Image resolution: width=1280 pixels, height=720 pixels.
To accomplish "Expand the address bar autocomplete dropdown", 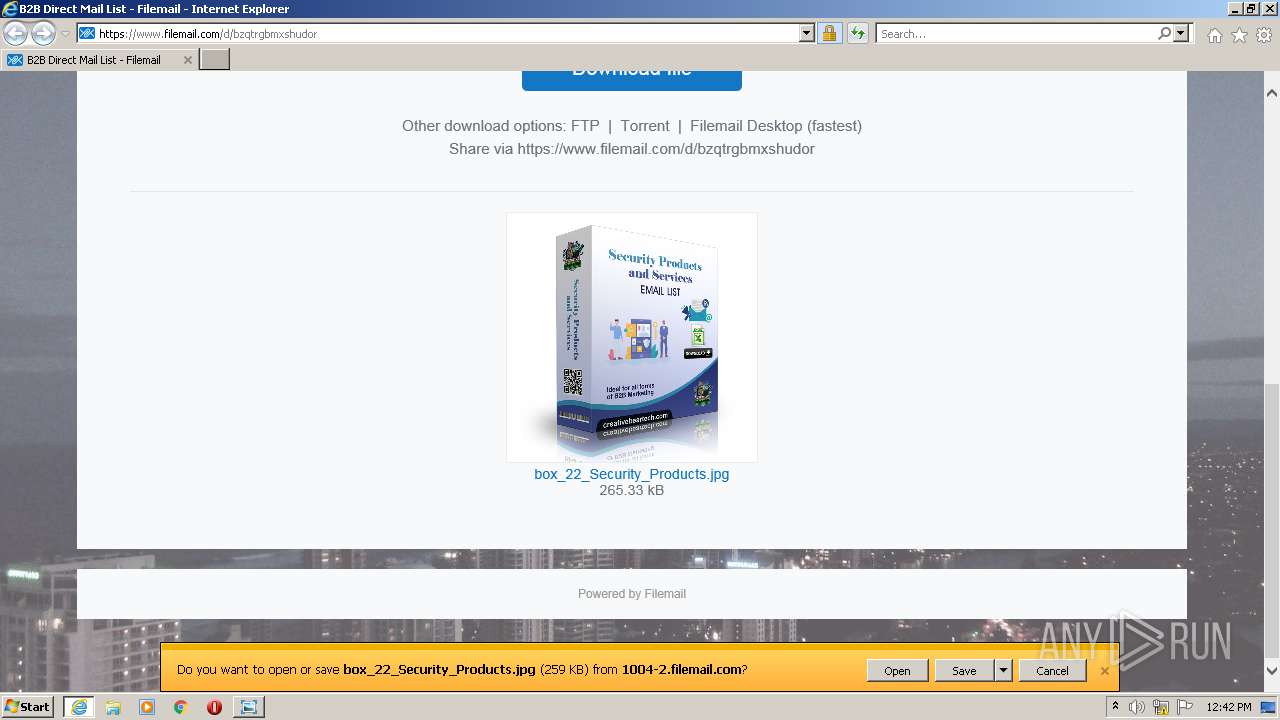I will click(807, 33).
